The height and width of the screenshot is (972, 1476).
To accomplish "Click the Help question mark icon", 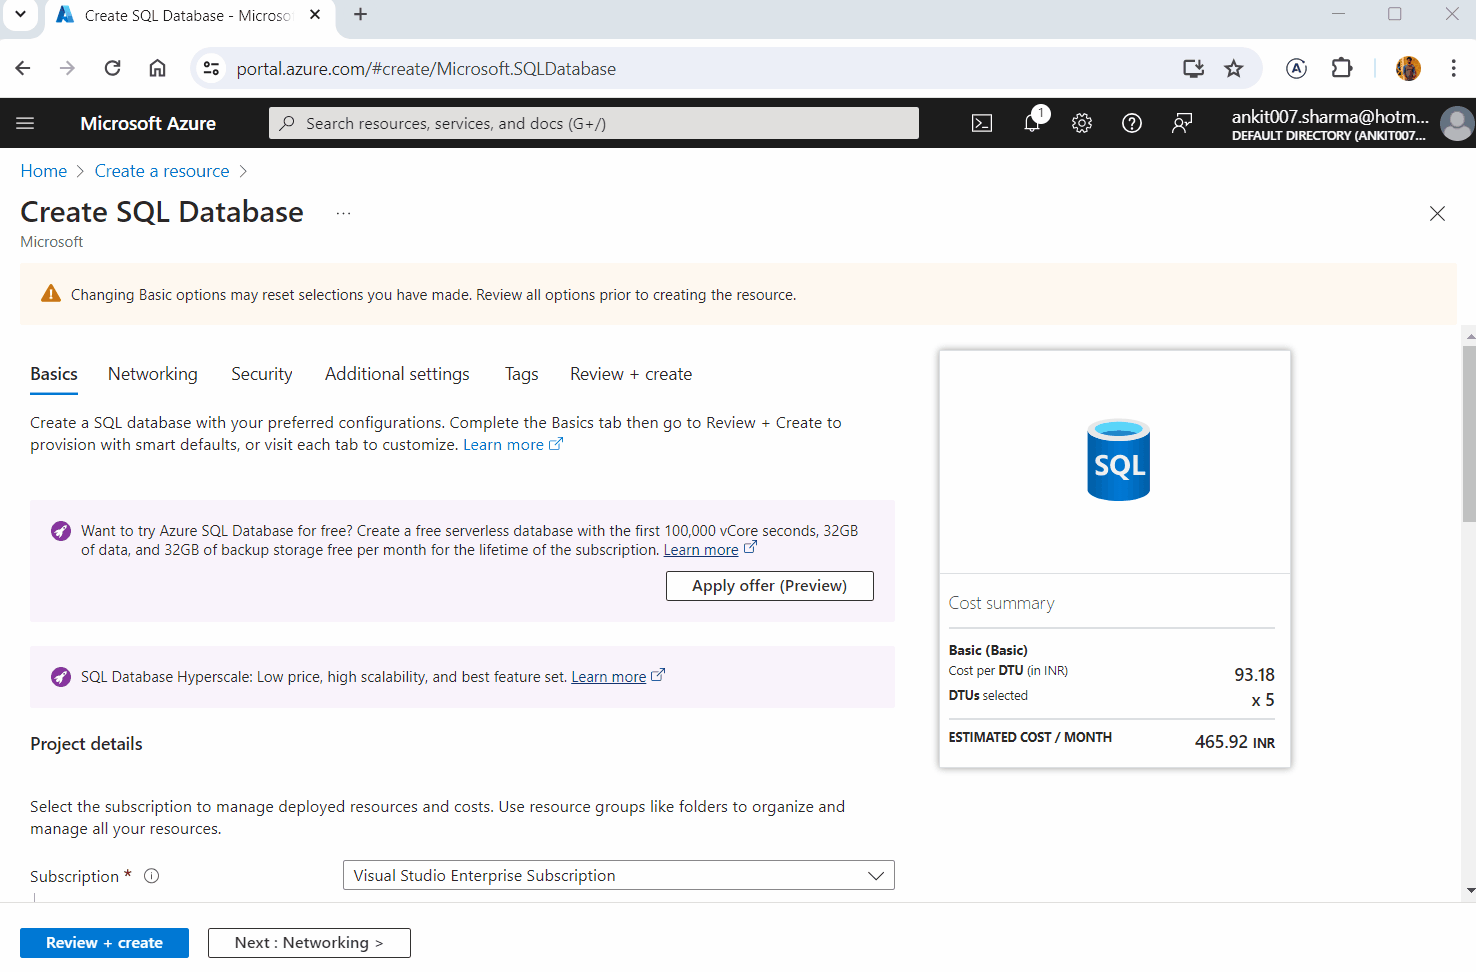I will [x=1132, y=123].
